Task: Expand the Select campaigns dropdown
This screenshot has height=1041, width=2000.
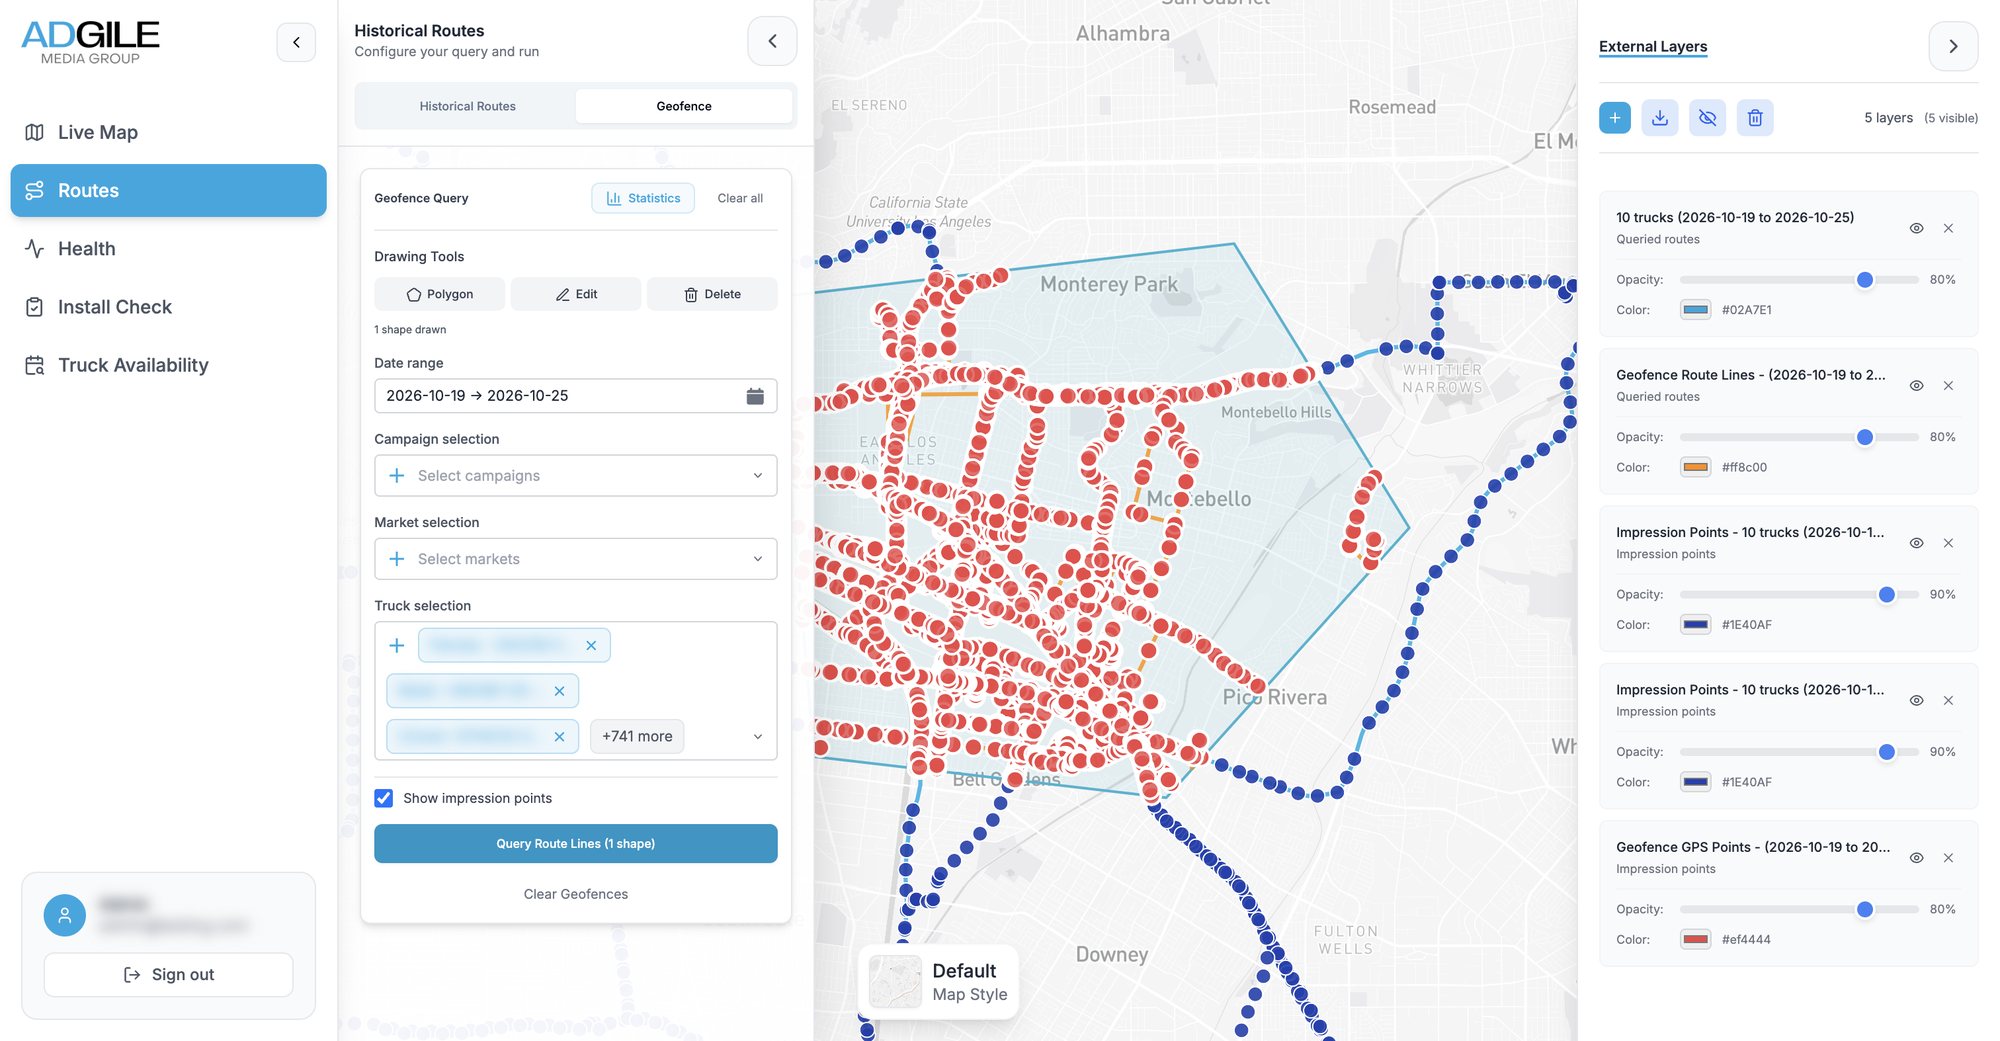Action: point(576,476)
